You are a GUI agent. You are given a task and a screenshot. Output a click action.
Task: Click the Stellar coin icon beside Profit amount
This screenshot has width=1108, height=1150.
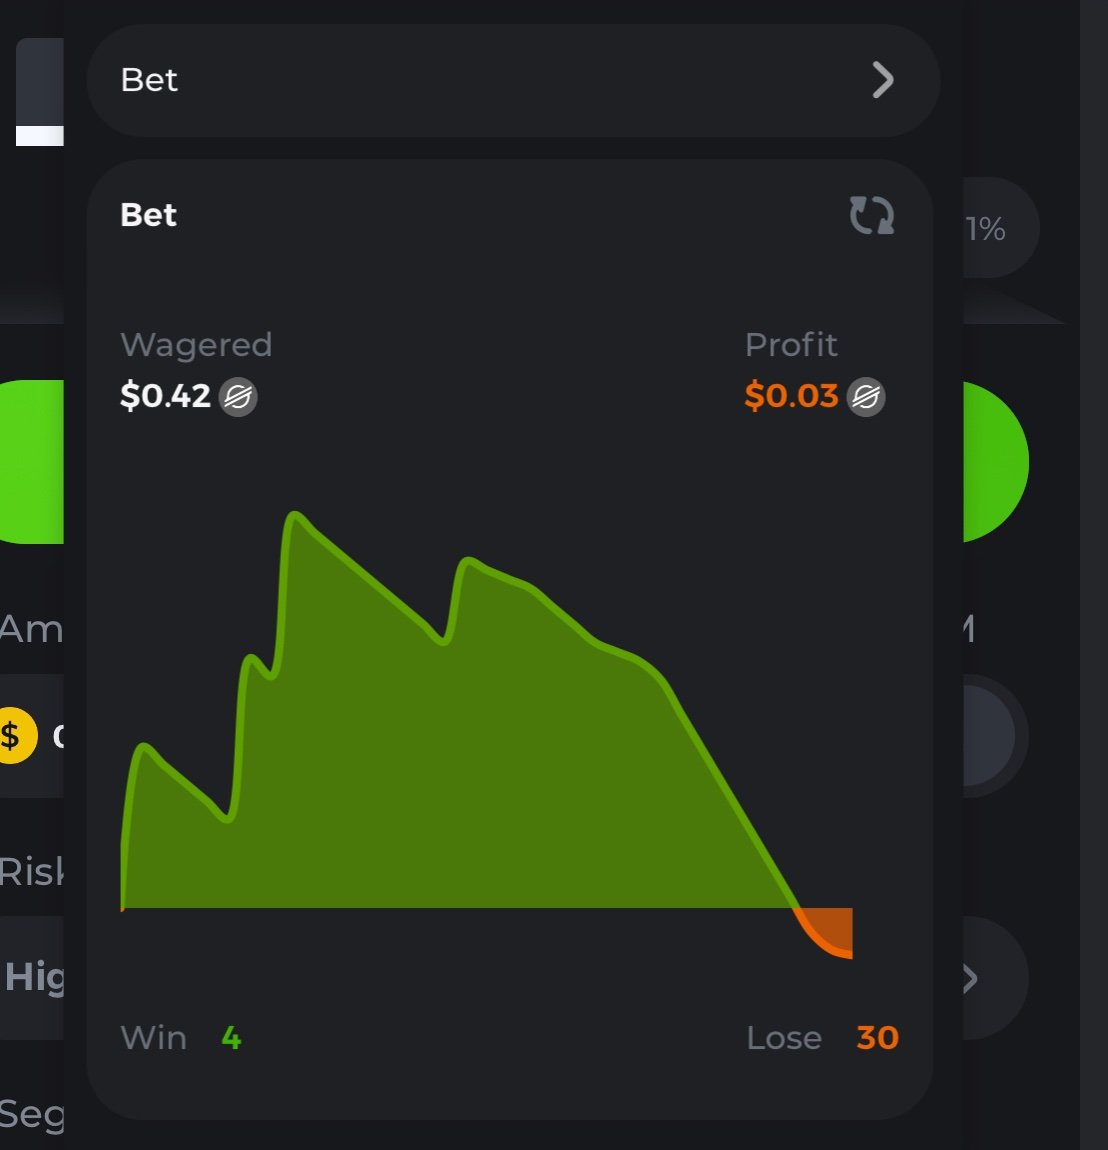tap(866, 397)
